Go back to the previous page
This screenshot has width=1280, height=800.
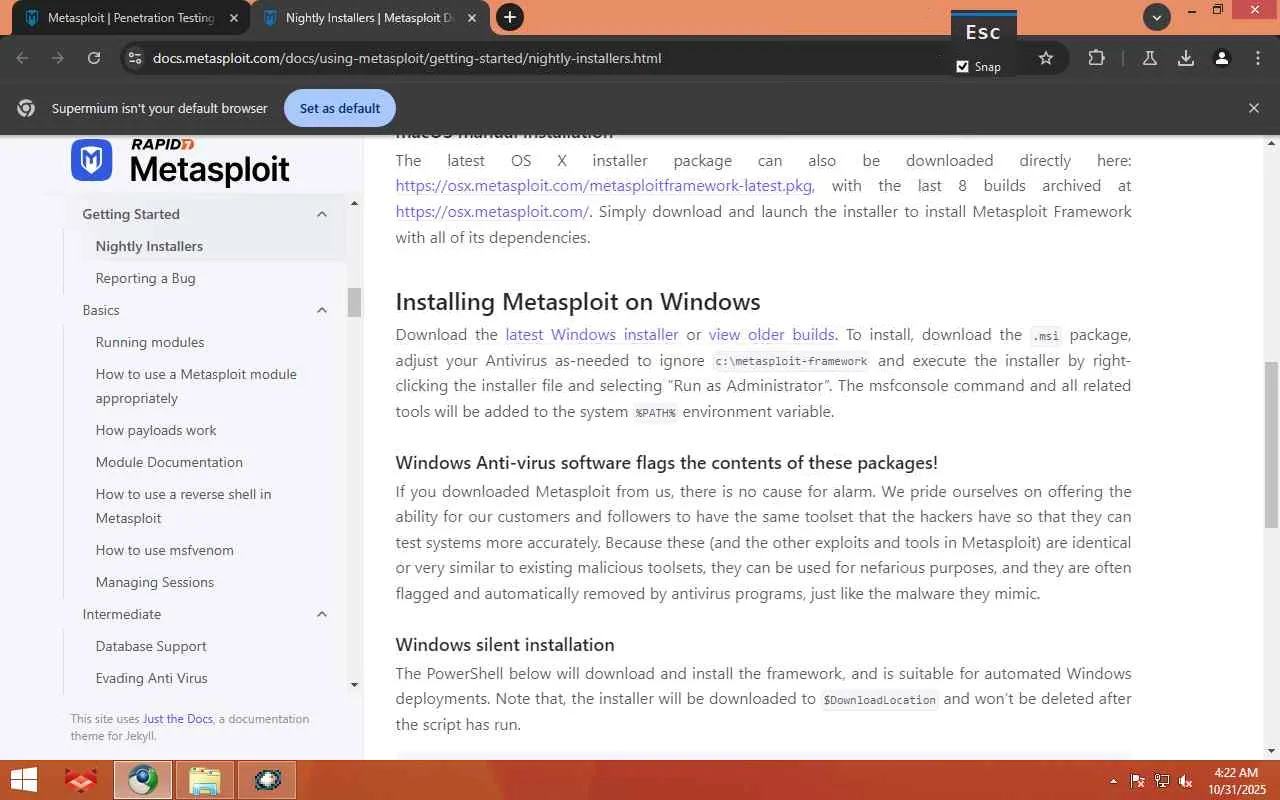coord(23,58)
